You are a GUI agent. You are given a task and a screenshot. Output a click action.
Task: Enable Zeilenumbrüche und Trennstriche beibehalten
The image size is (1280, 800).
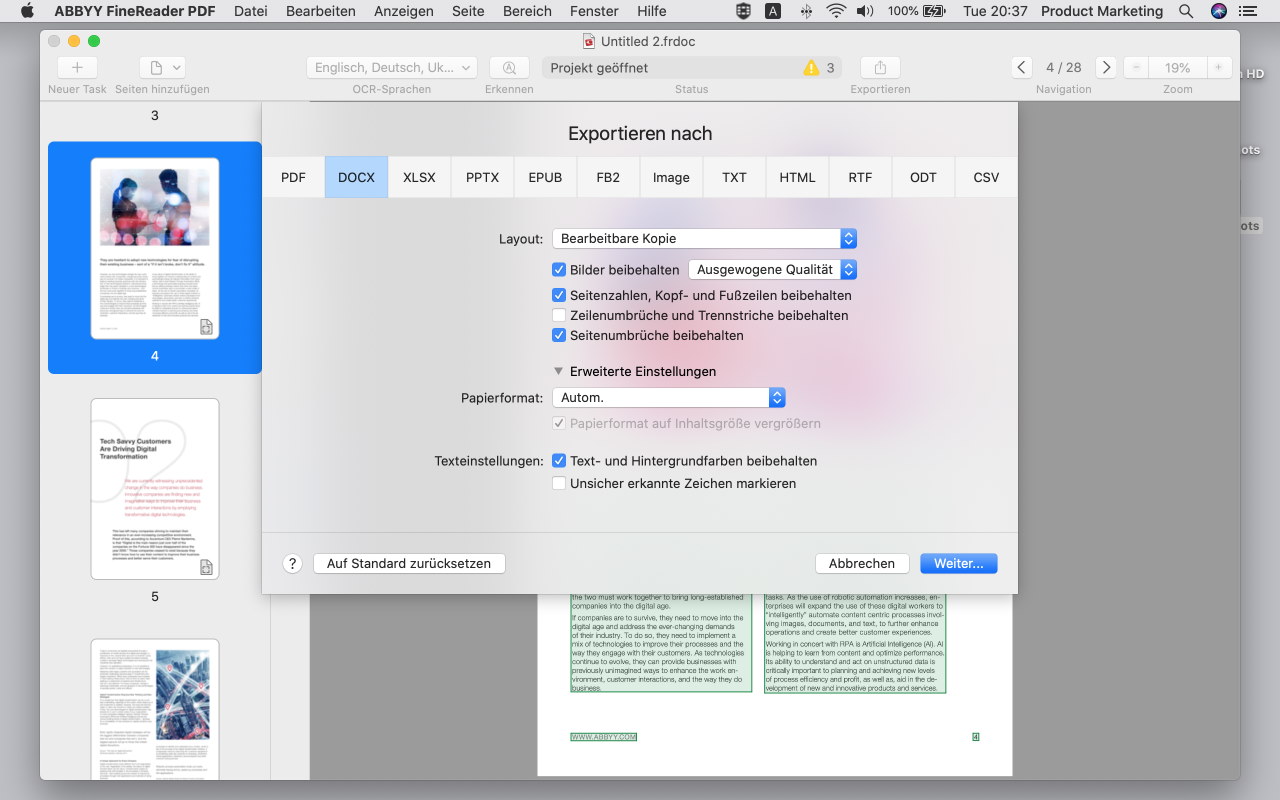coord(559,316)
